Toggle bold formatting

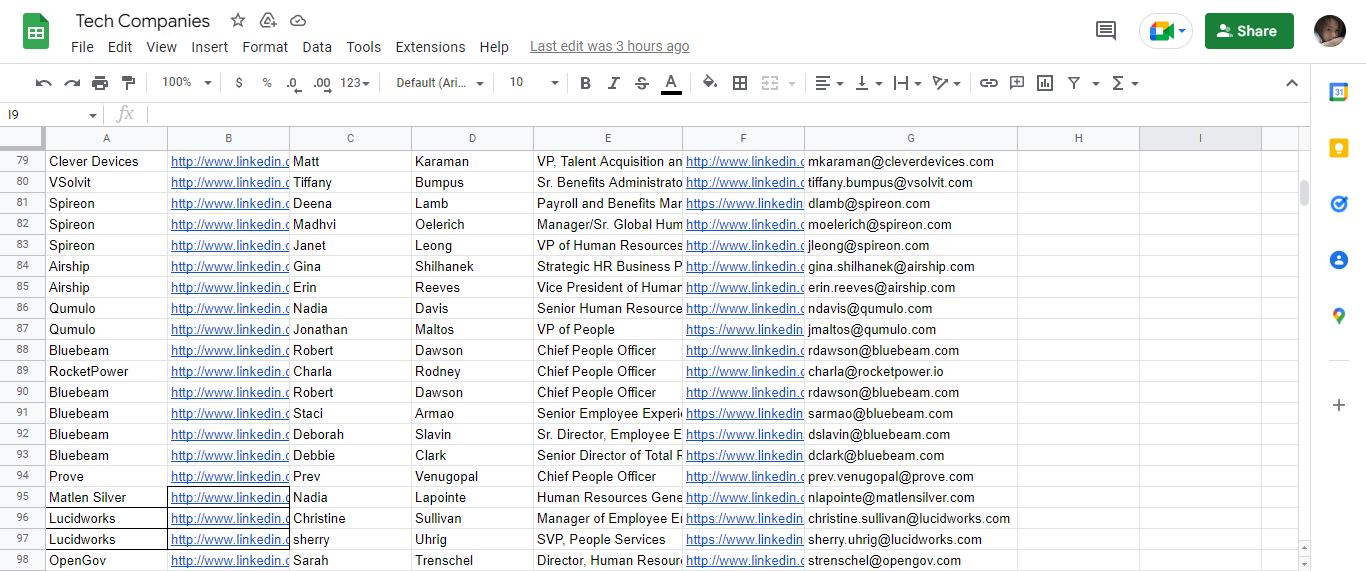pos(586,83)
